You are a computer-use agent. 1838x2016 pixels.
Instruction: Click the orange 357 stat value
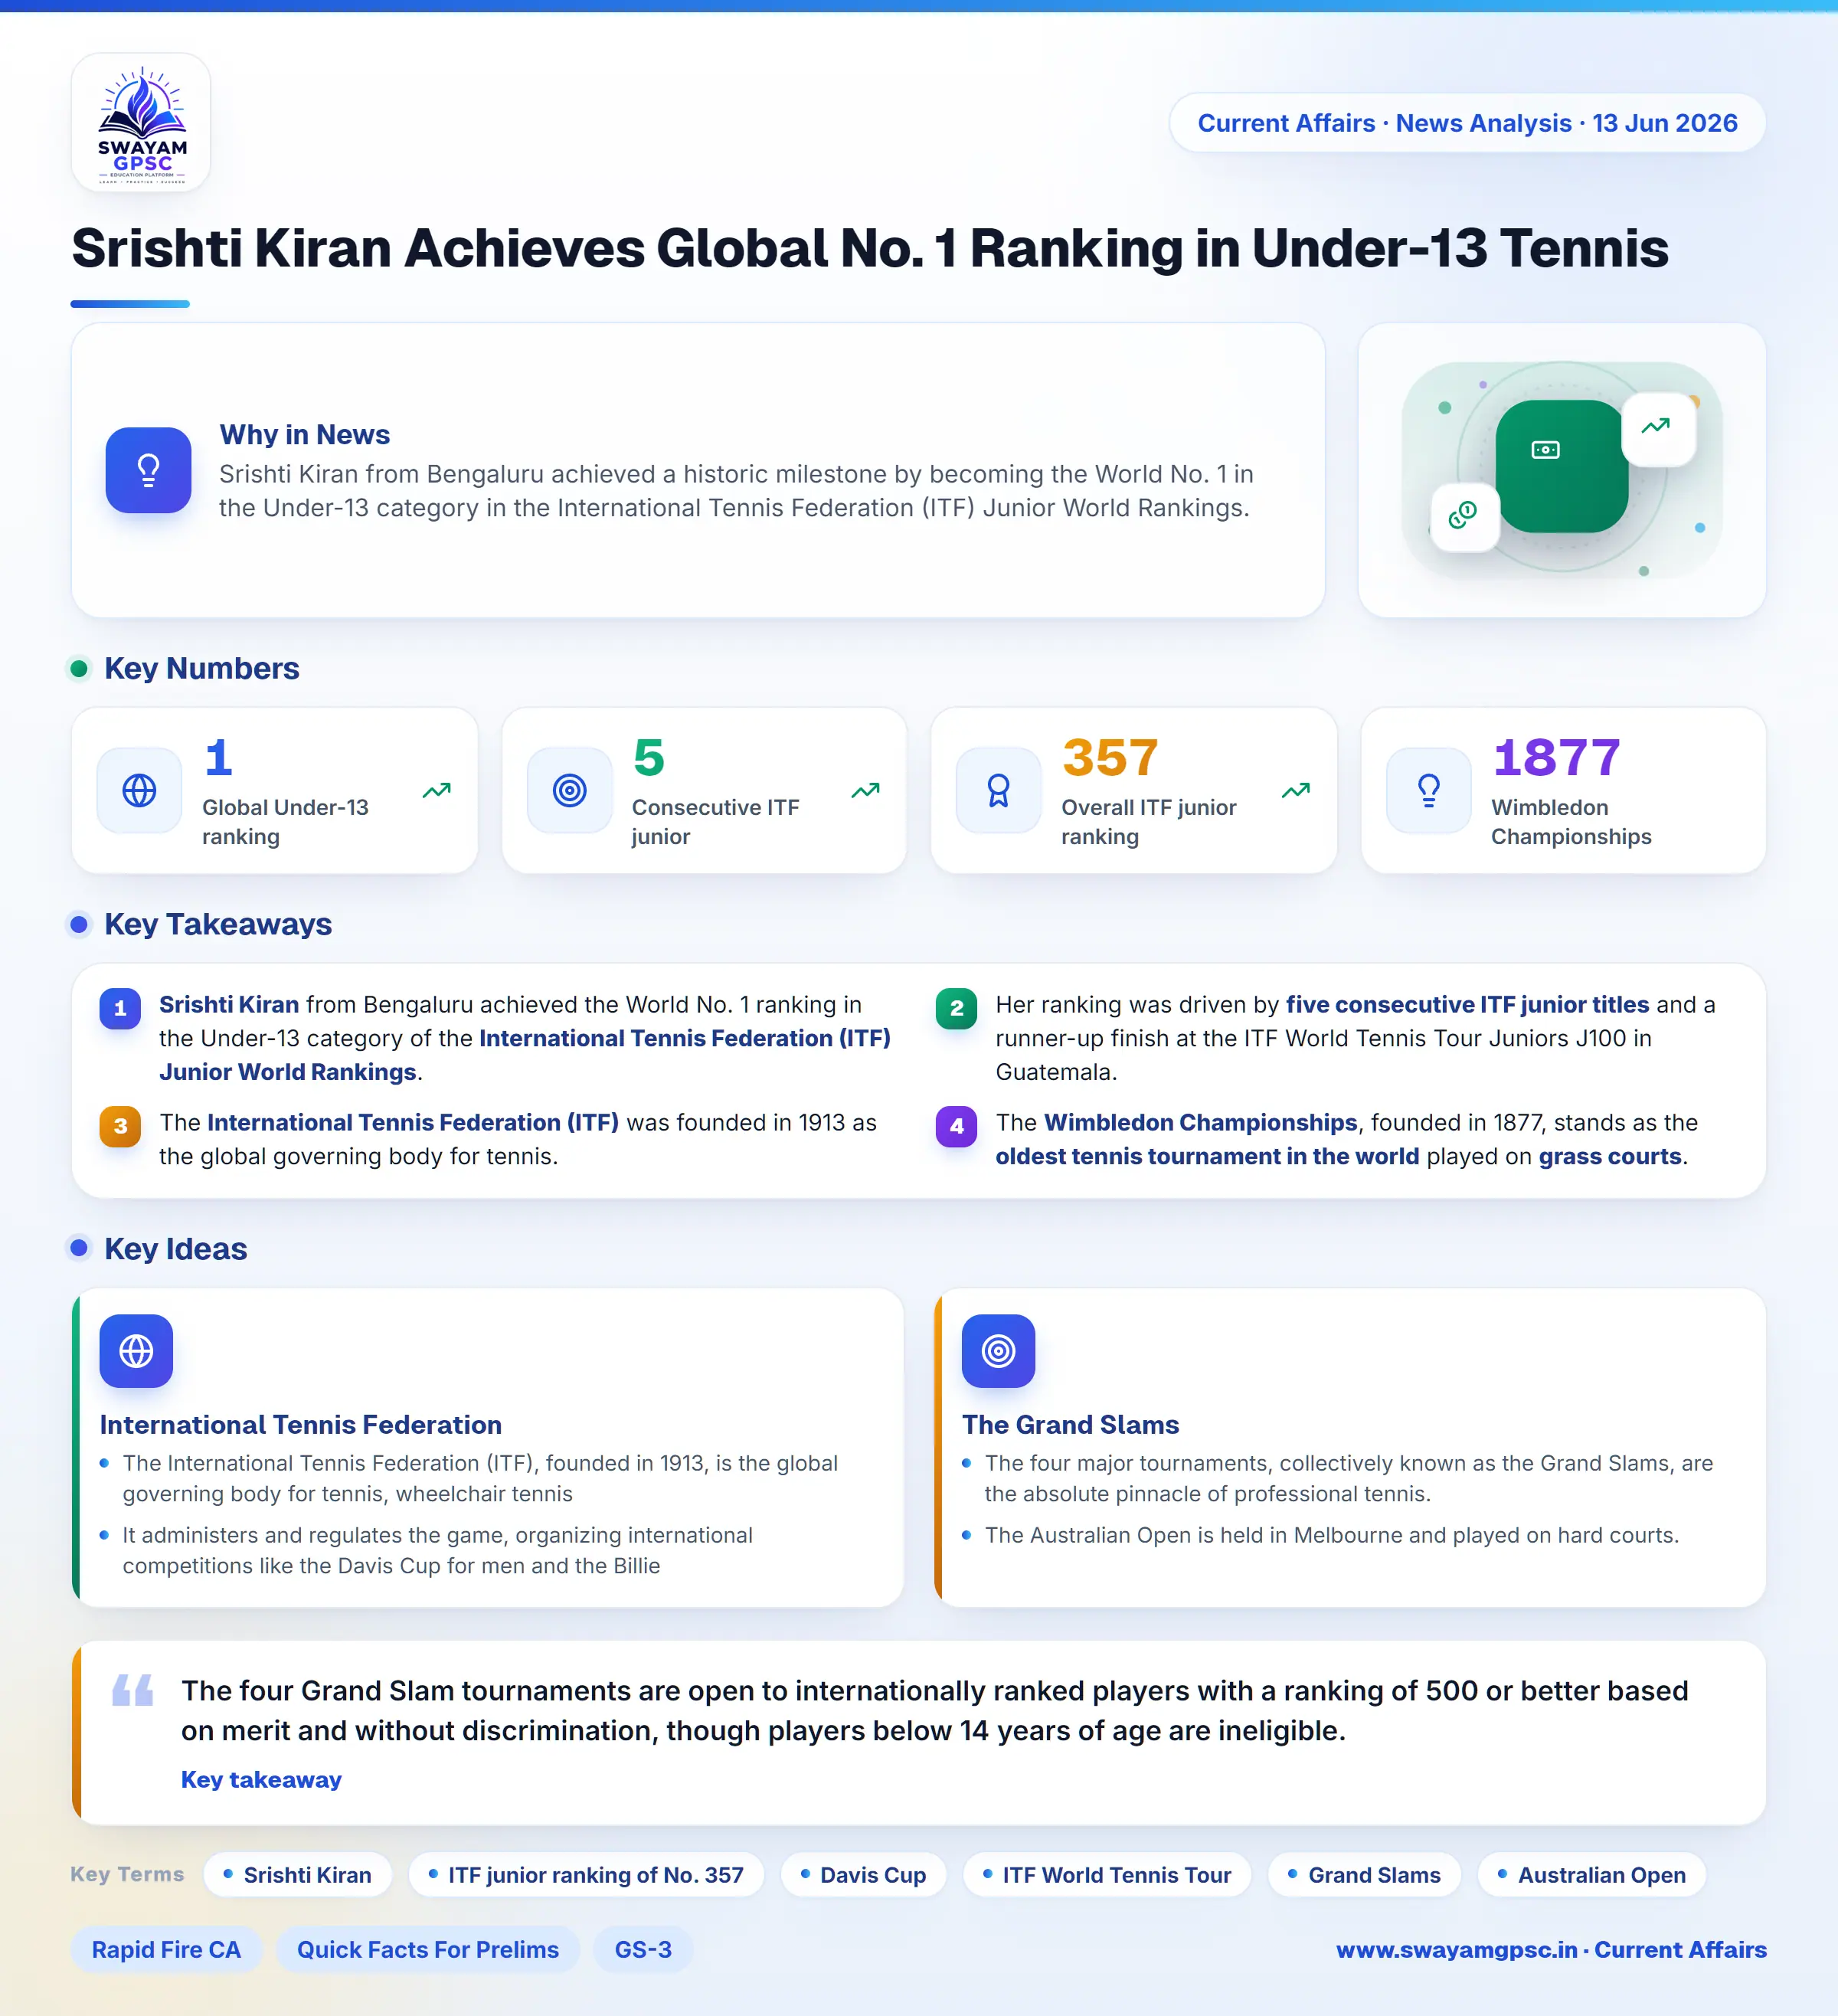pos(1110,757)
